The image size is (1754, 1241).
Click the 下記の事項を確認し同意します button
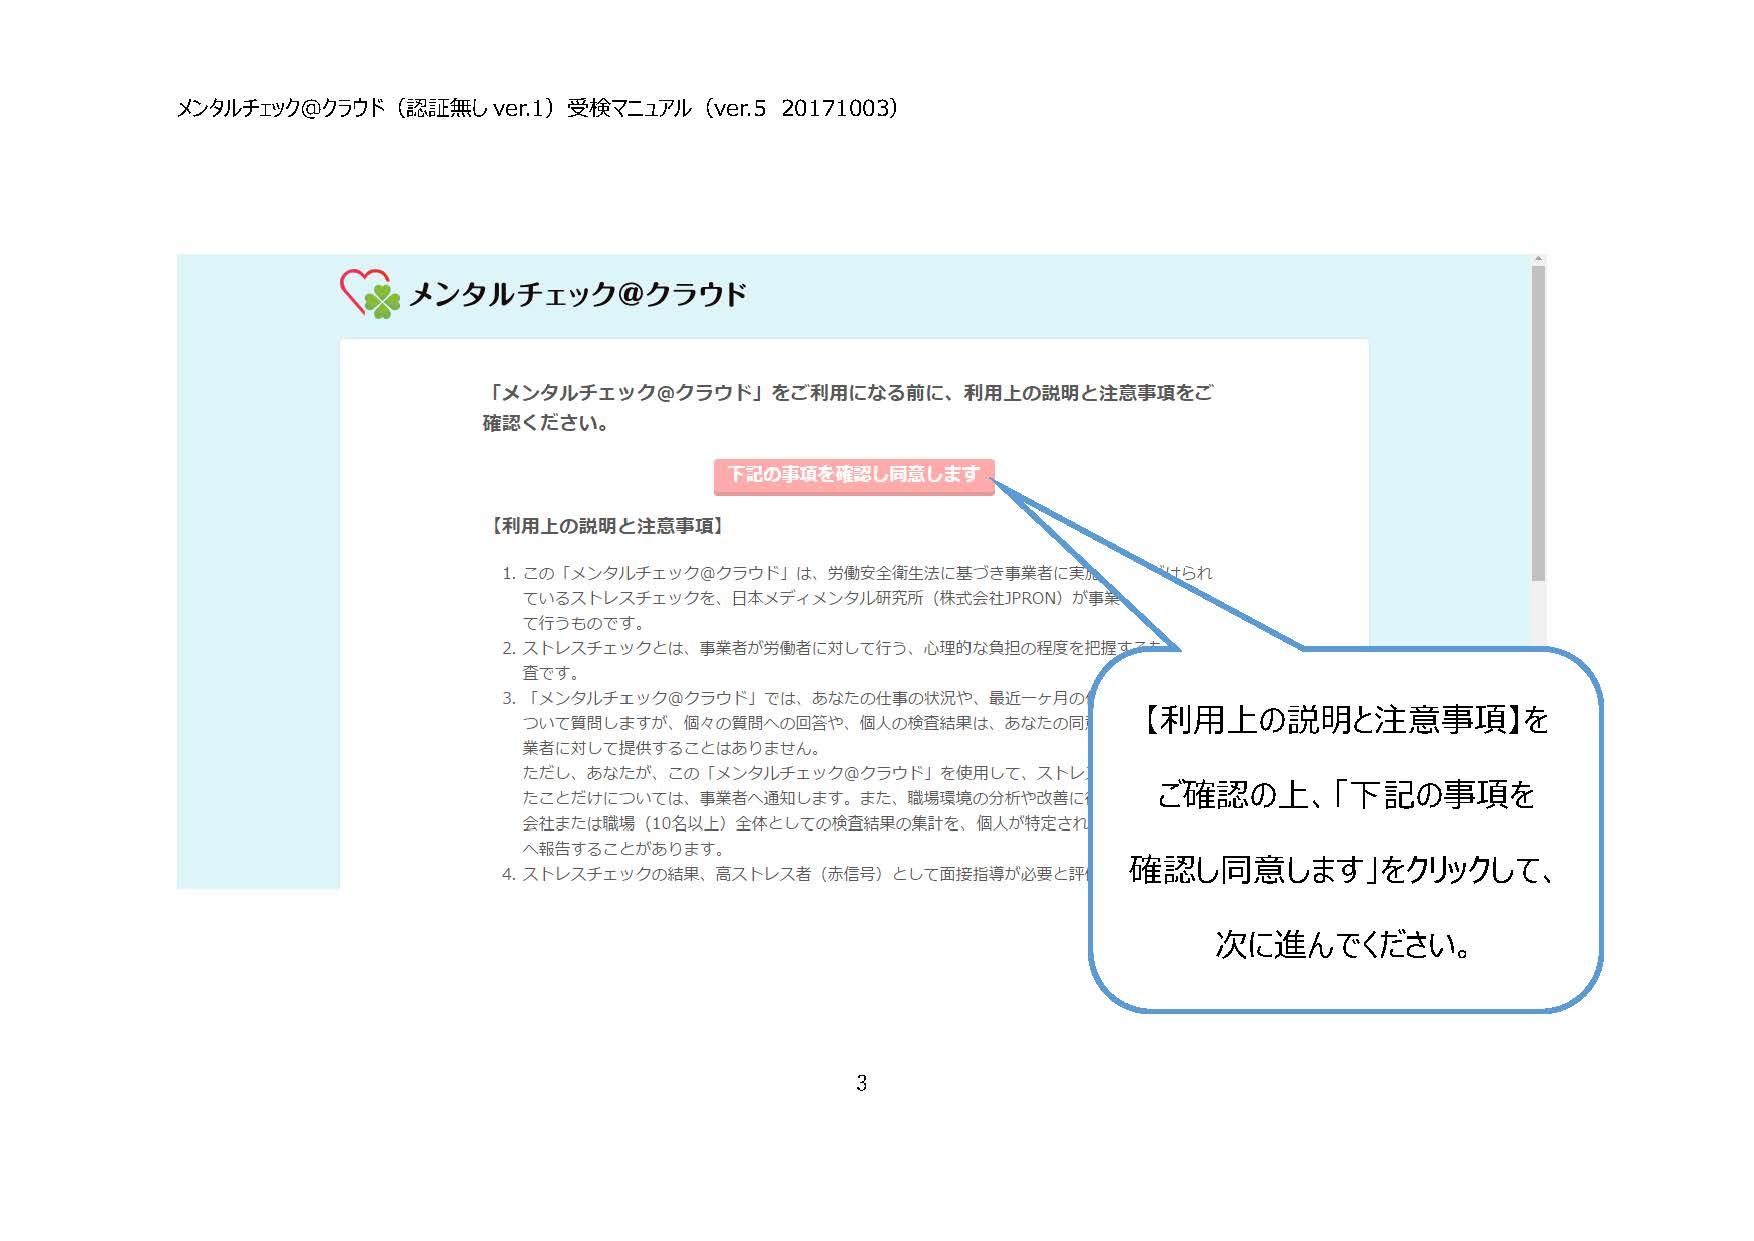coord(854,475)
